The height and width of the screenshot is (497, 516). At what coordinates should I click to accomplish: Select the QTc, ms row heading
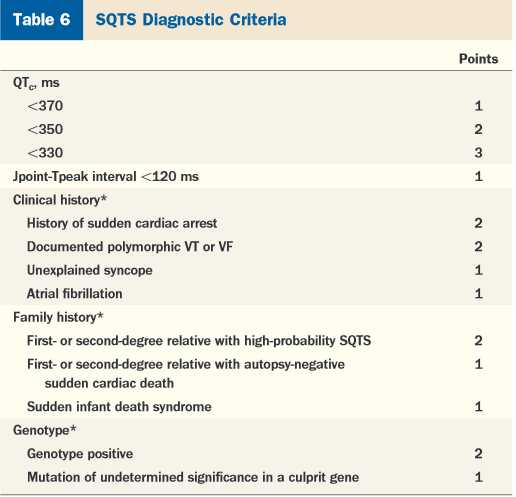36,83
